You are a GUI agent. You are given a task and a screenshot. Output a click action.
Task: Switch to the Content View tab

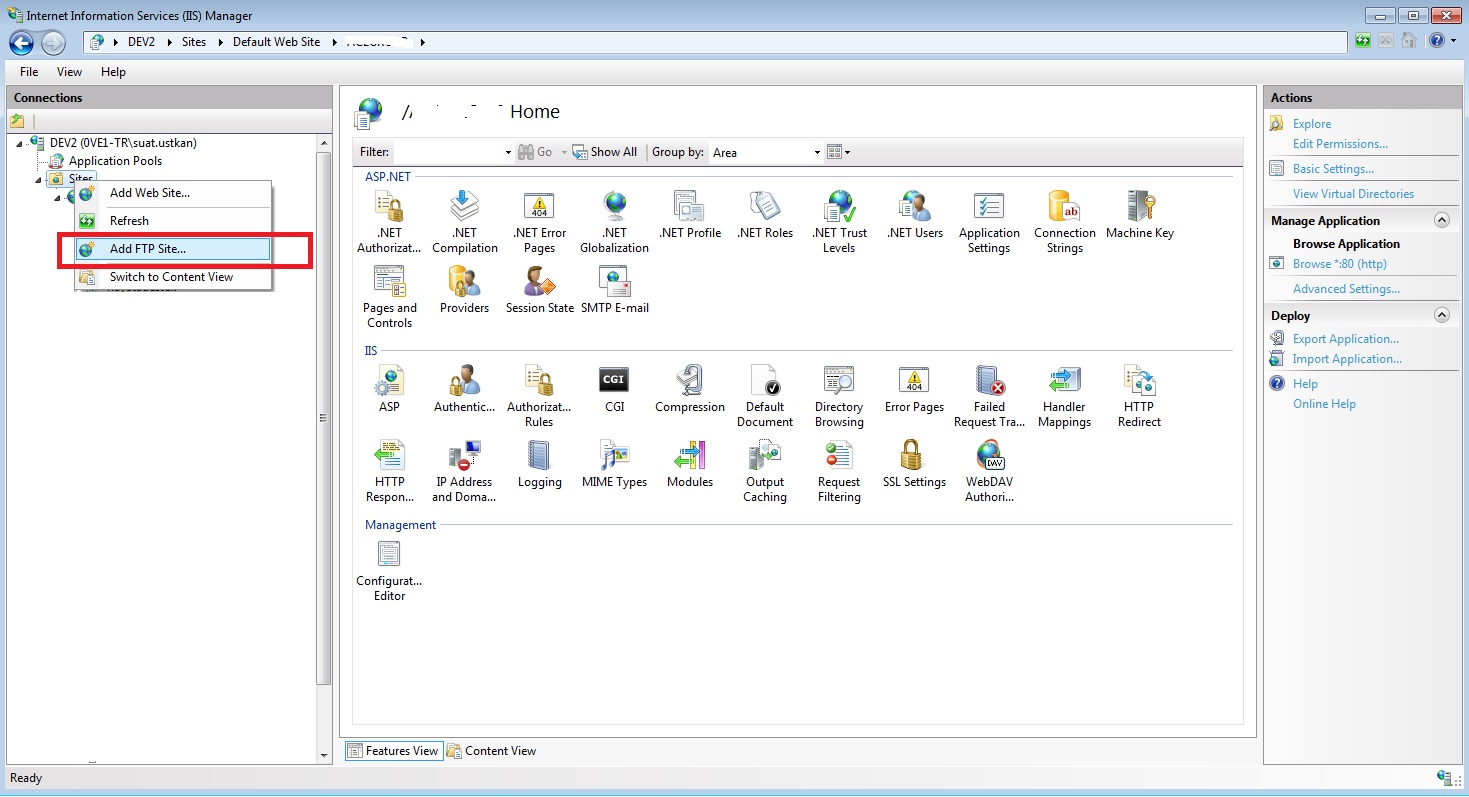pyautogui.click(x=491, y=751)
